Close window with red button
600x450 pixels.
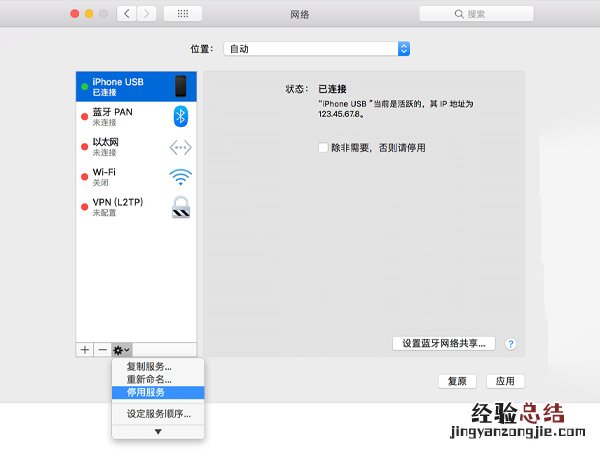tap(75, 14)
